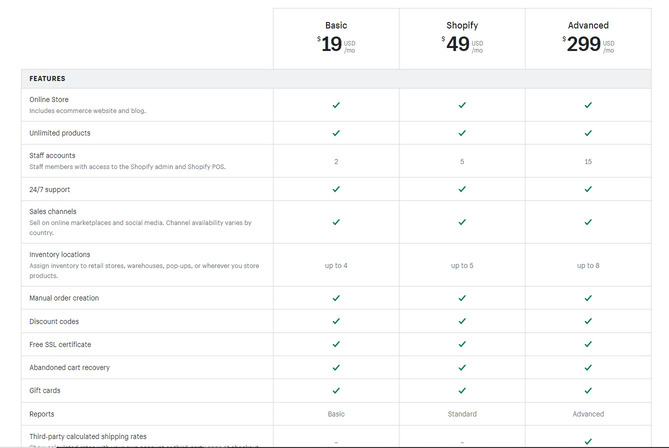Click Discount codes checkmark in Basic column
Screen dimensions: 669x448
pos(336,321)
